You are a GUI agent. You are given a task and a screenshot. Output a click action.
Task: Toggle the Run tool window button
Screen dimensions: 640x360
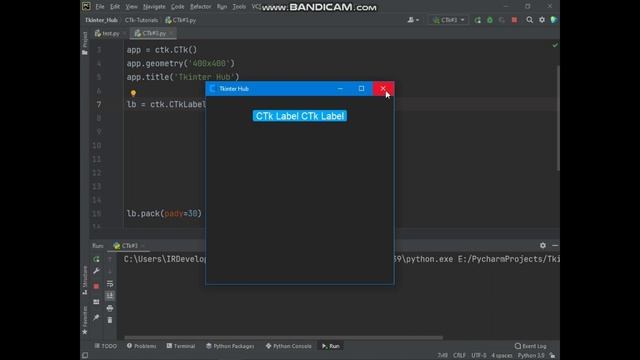[x=331, y=346]
